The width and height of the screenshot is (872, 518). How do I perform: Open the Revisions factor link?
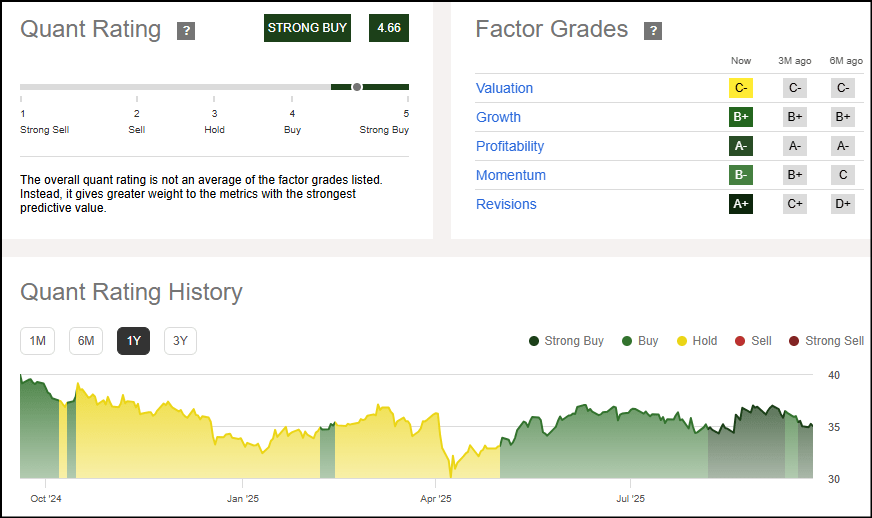506,204
